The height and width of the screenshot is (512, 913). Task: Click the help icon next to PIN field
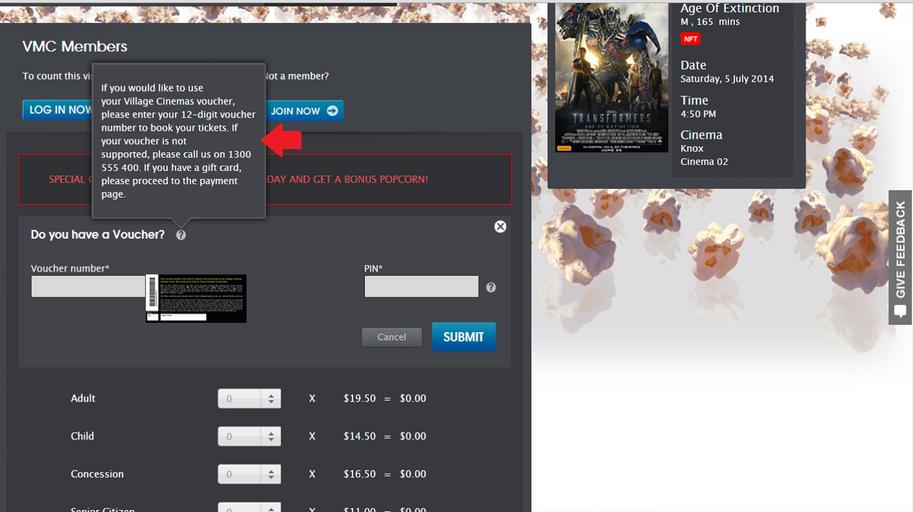coord(491,288)
